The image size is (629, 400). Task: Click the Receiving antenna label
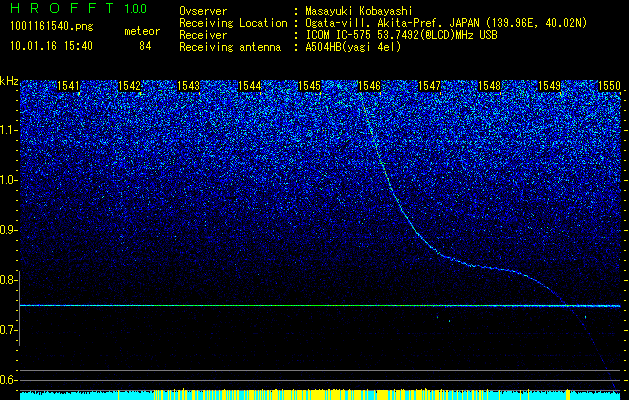tap(230, 47)
